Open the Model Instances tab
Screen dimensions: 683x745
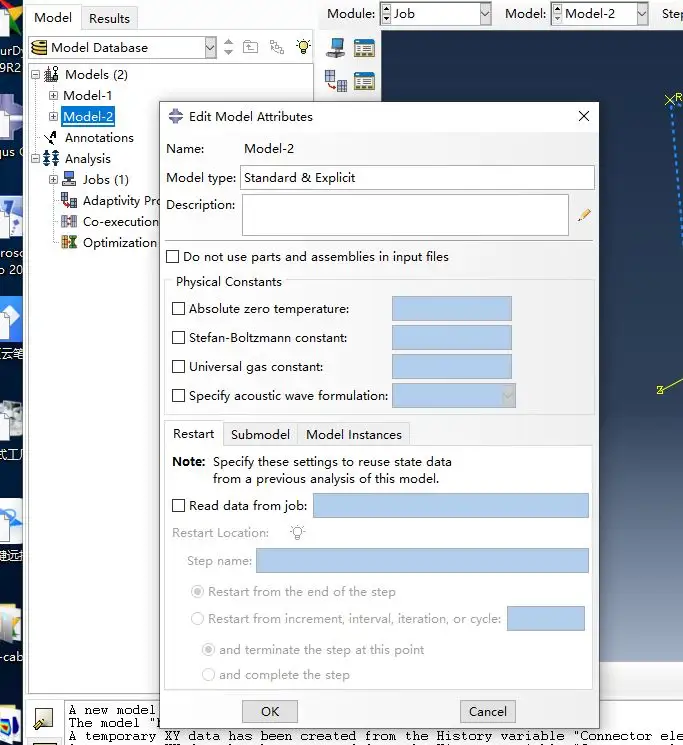pos(353,434)
